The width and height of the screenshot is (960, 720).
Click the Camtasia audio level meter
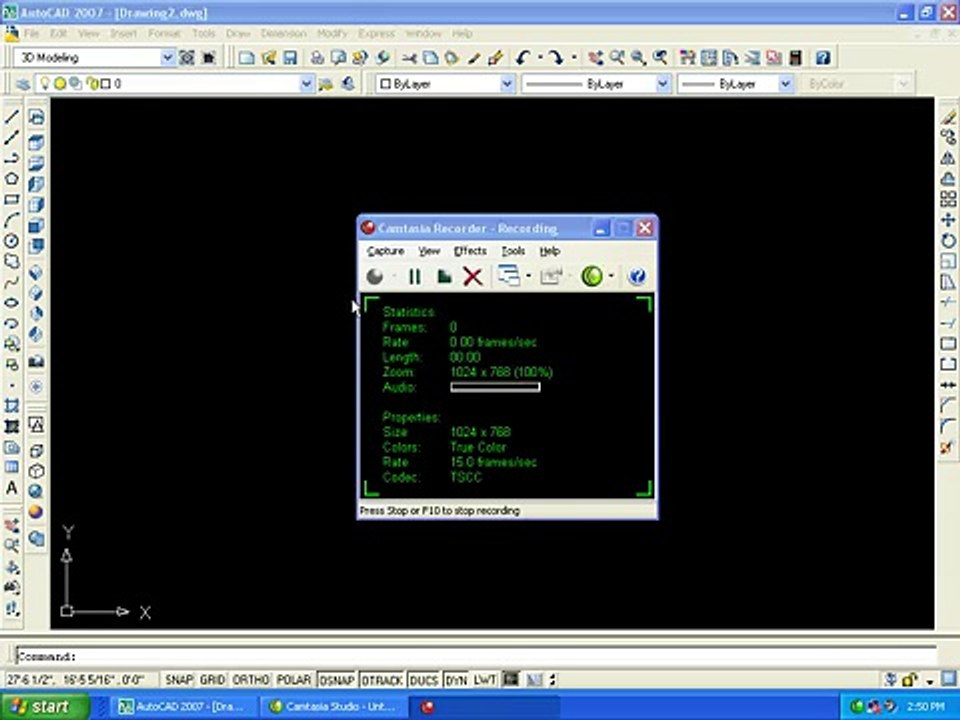click(x=495, y=387)
